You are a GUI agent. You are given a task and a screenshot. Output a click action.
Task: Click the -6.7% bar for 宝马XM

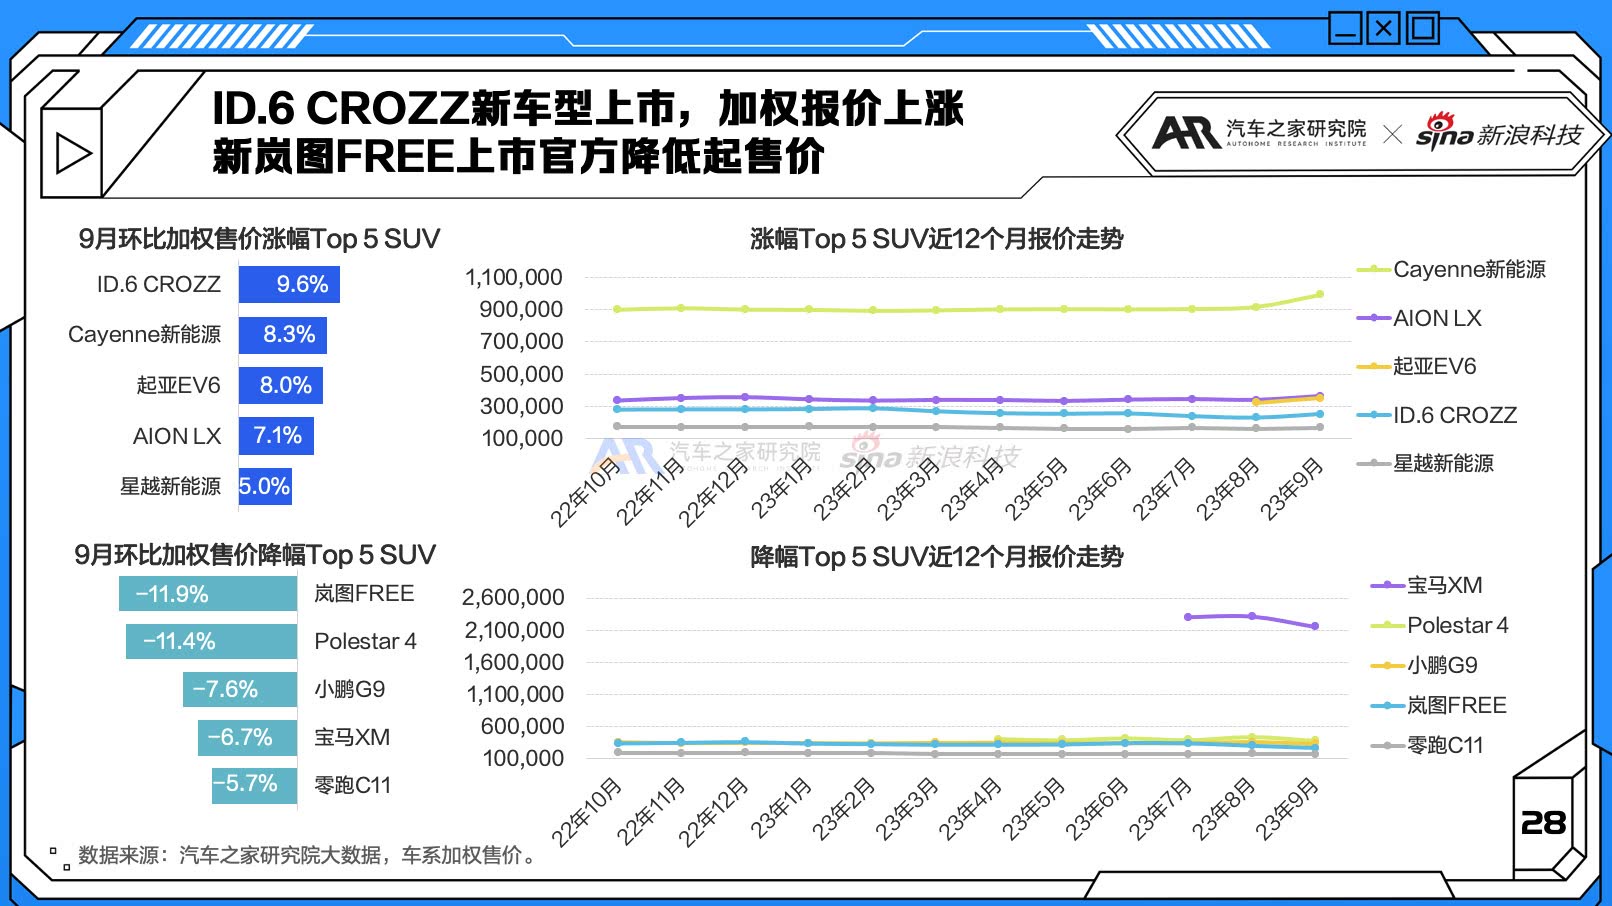247,738
